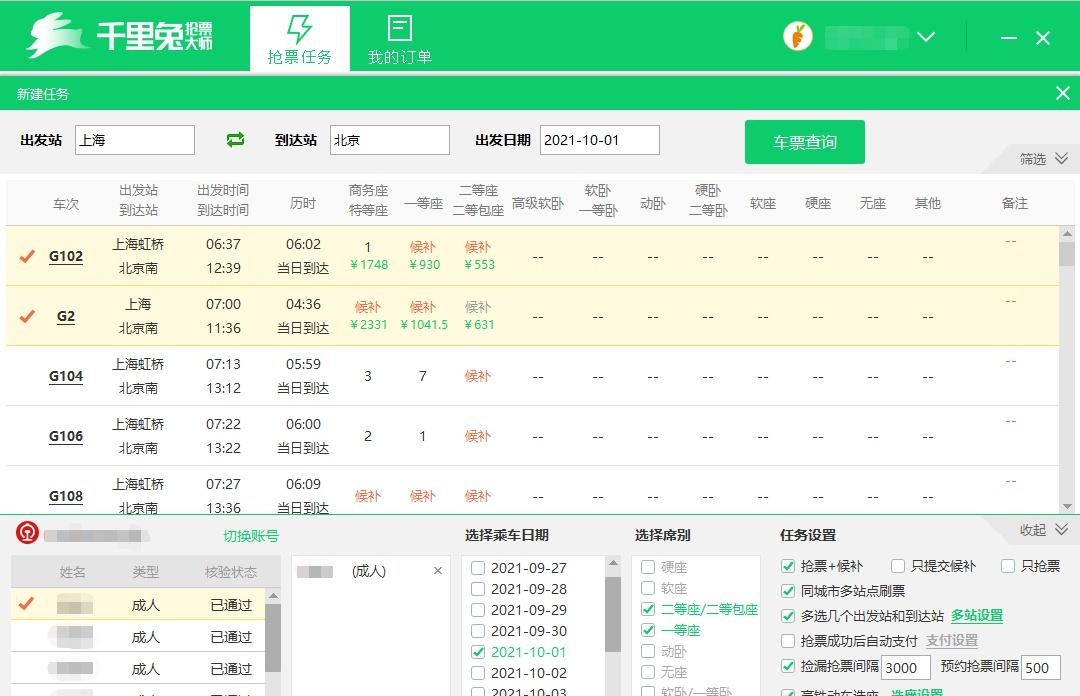Enable 抢票成功后自动支付 checkbox

[x=788, y=641]
